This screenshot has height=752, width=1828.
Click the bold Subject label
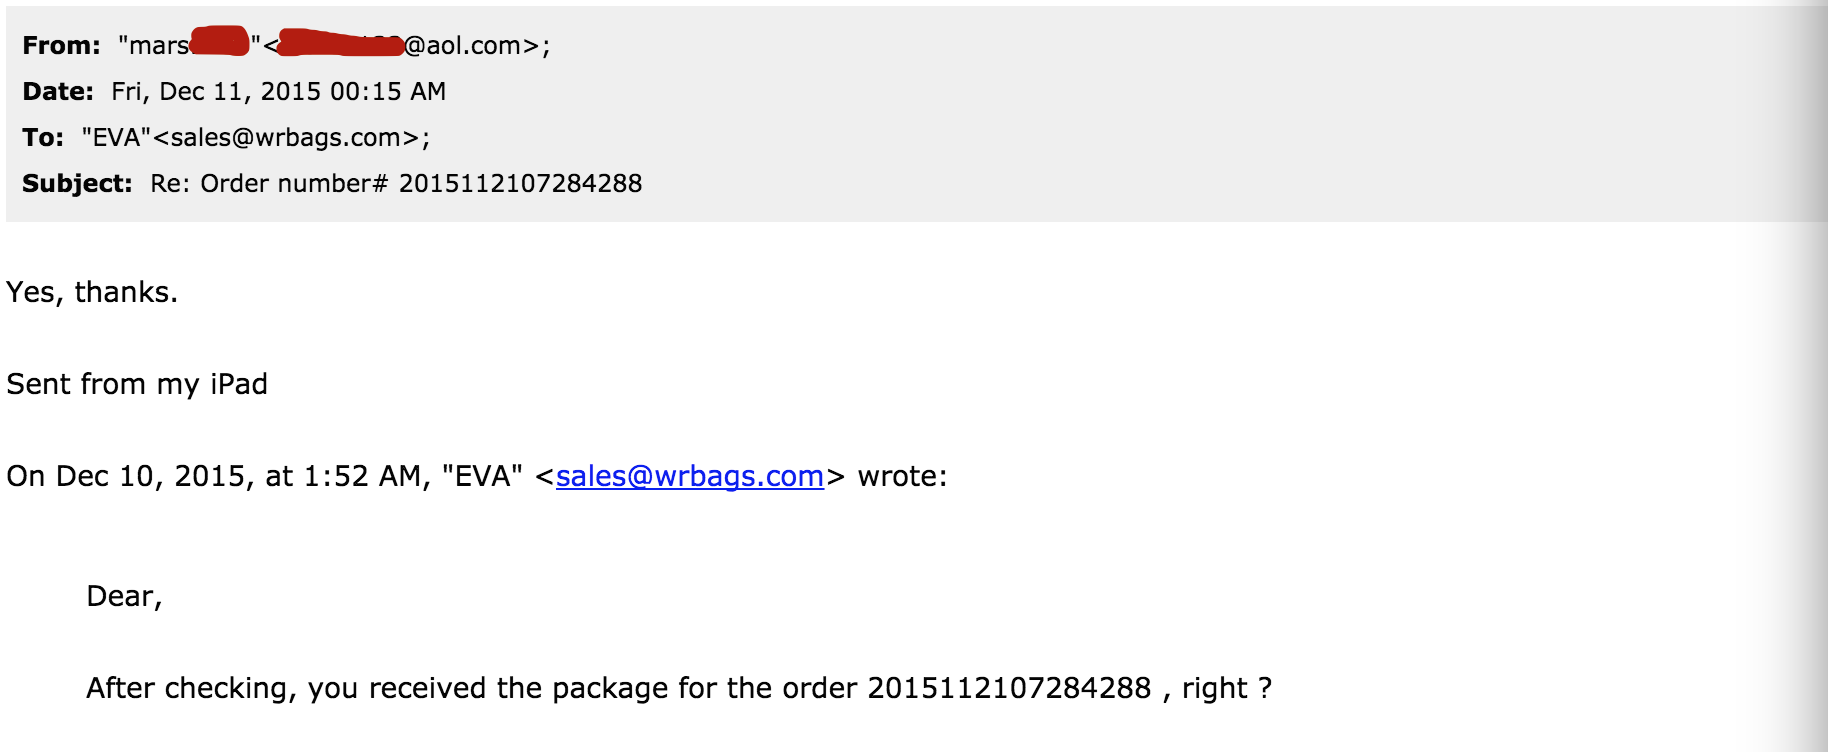(77, 184)
